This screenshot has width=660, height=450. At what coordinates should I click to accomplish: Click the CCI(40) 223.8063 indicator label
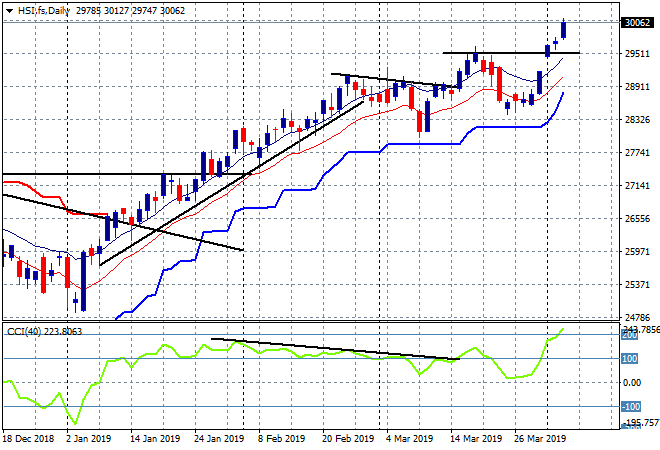coord(44,332)
